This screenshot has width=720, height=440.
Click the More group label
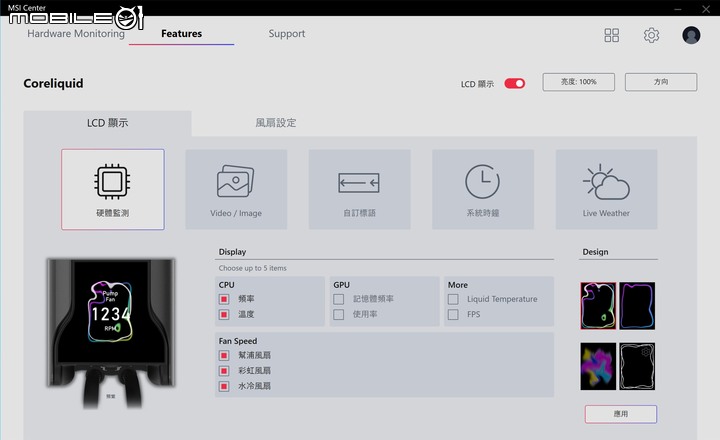pyautogui.click(x=458, y=285)
